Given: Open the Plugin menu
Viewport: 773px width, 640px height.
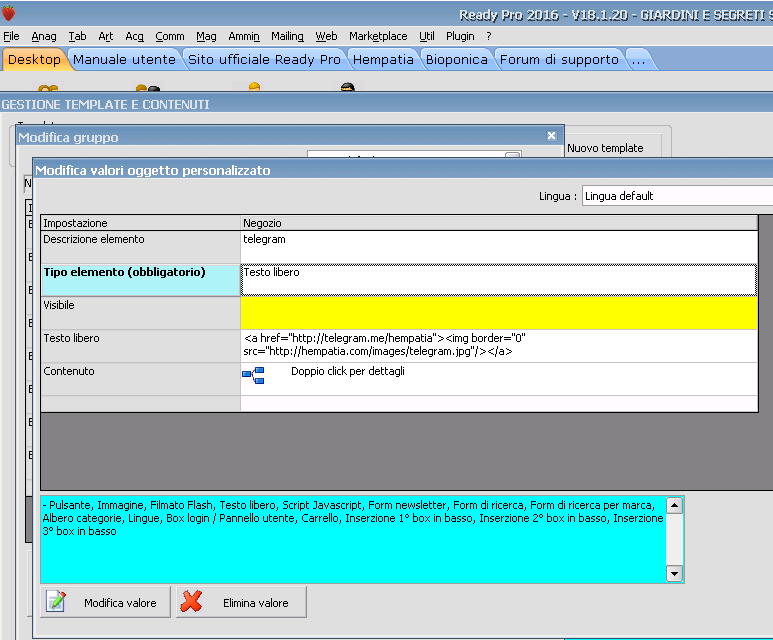Looking at the screenshot, I should (460, 36).
